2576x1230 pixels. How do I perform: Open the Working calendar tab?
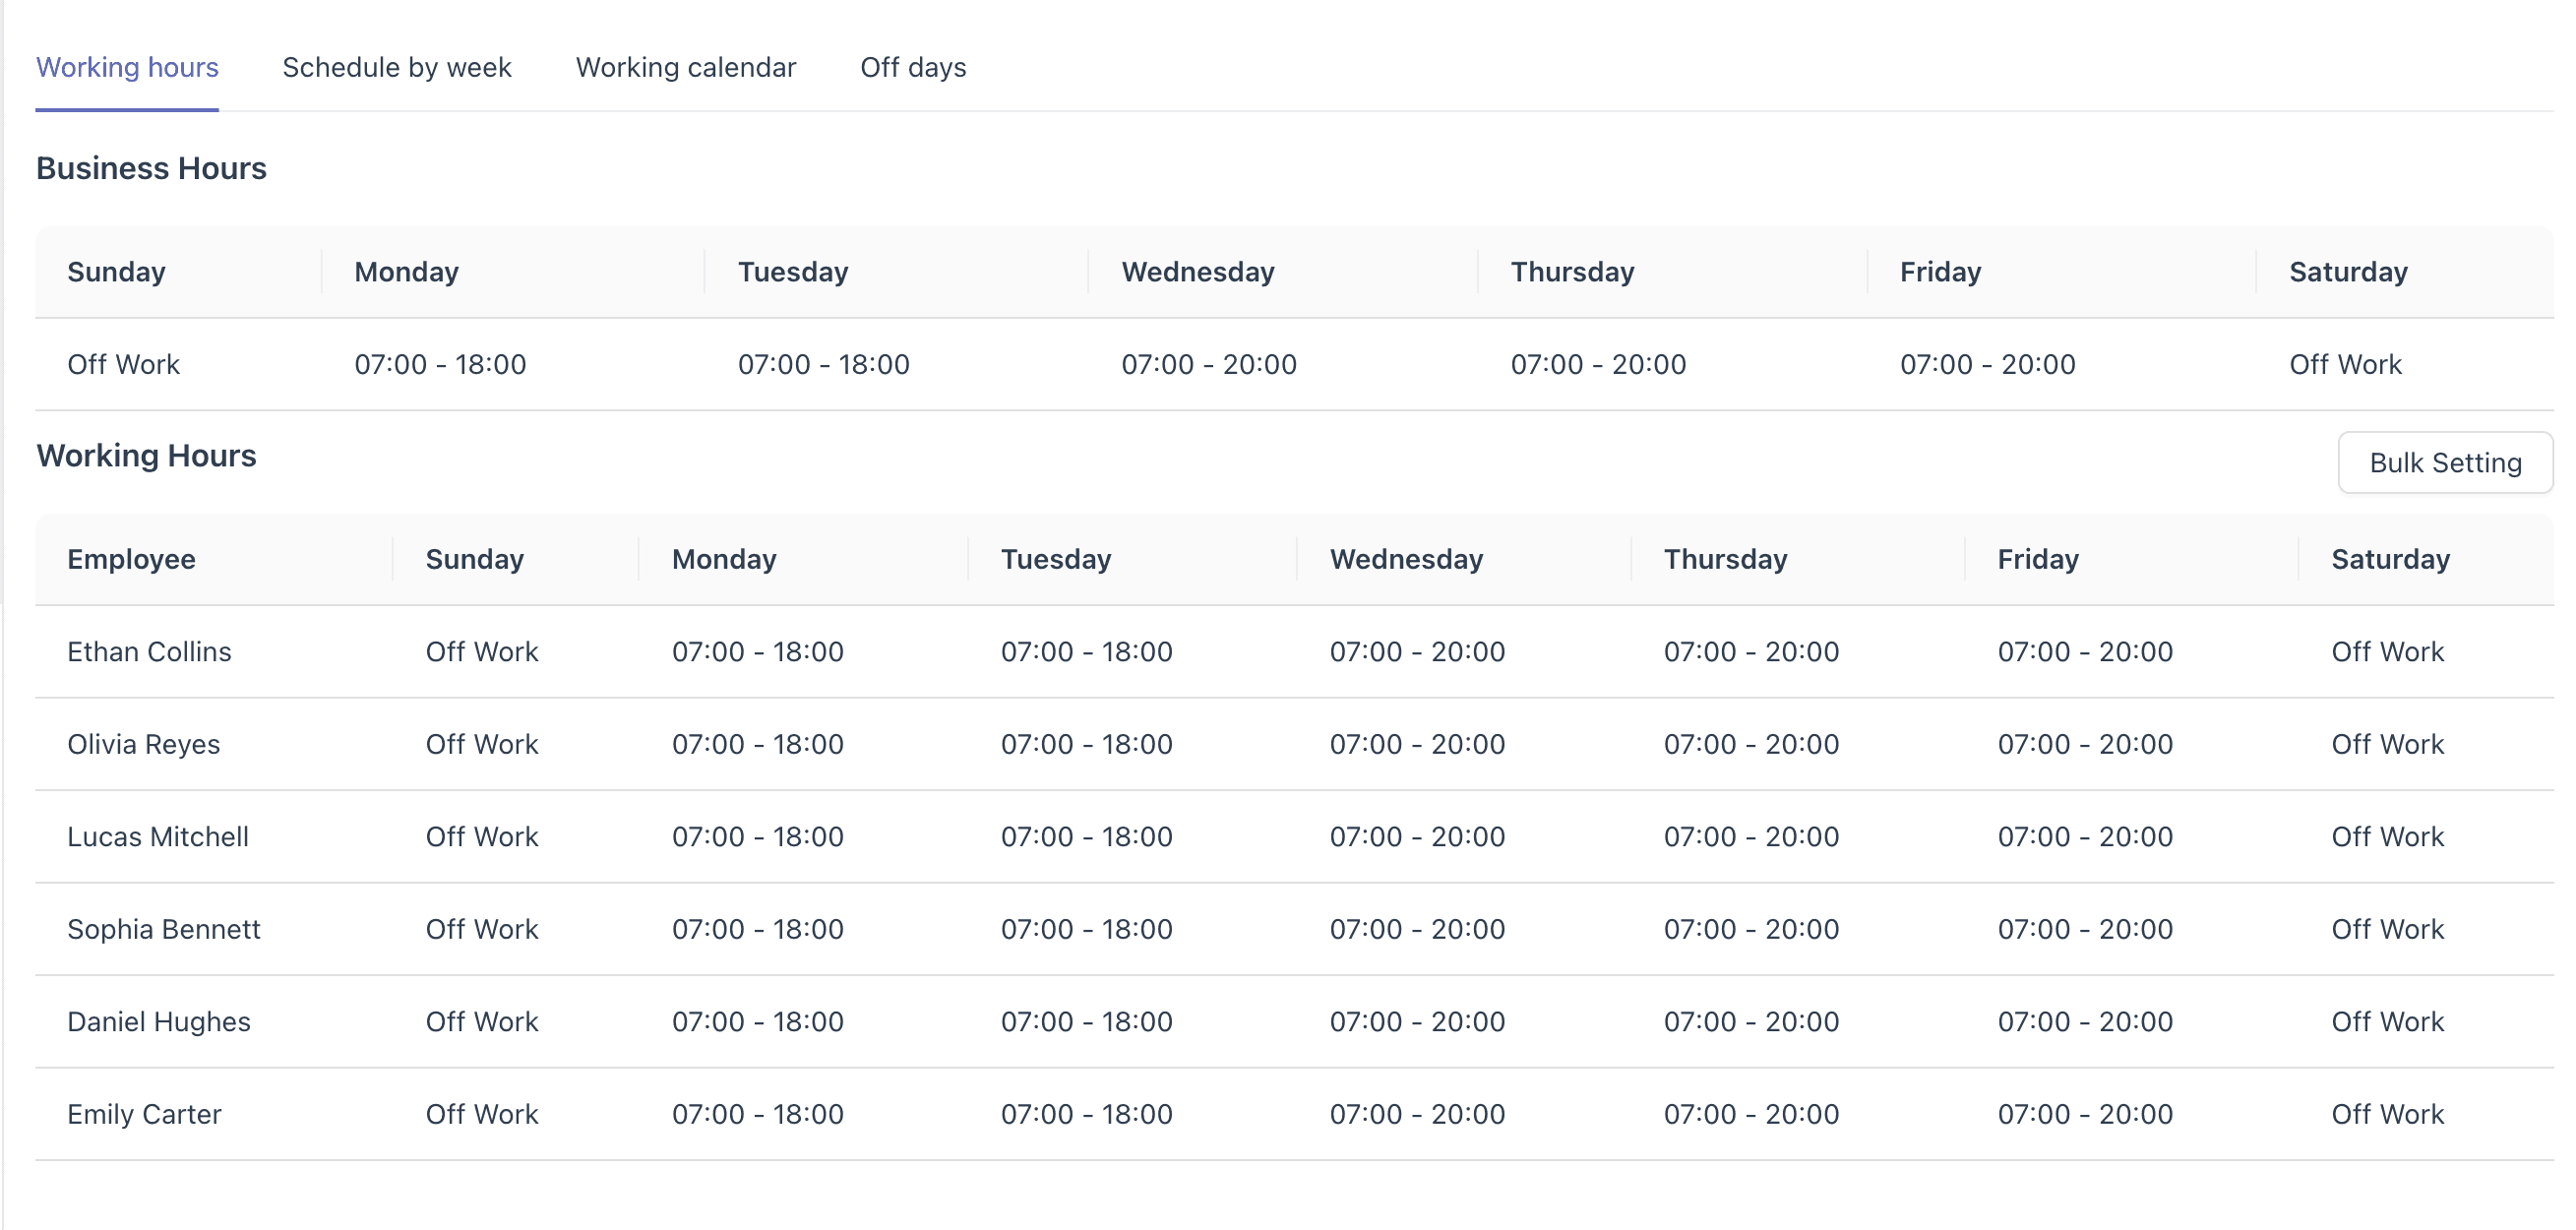click(x=686, y=68)
